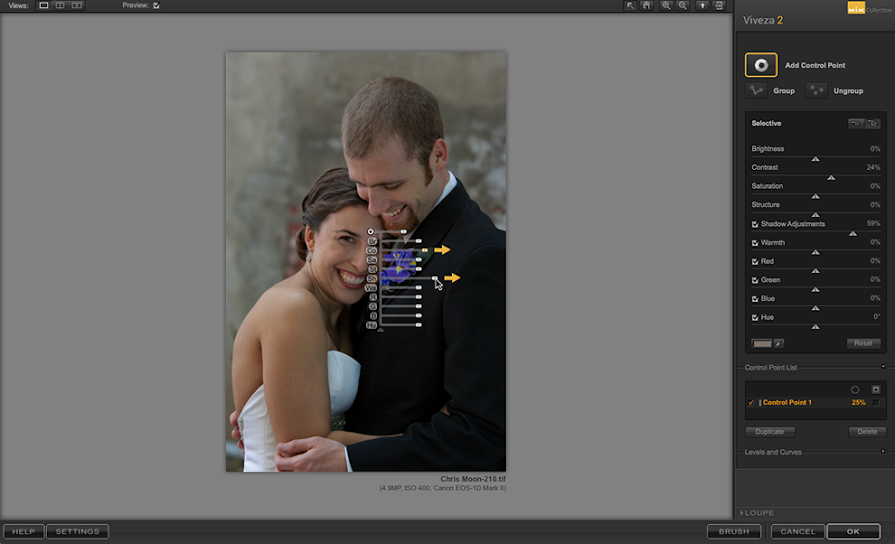Click the Add Control Point icon

tap(761, 65)
